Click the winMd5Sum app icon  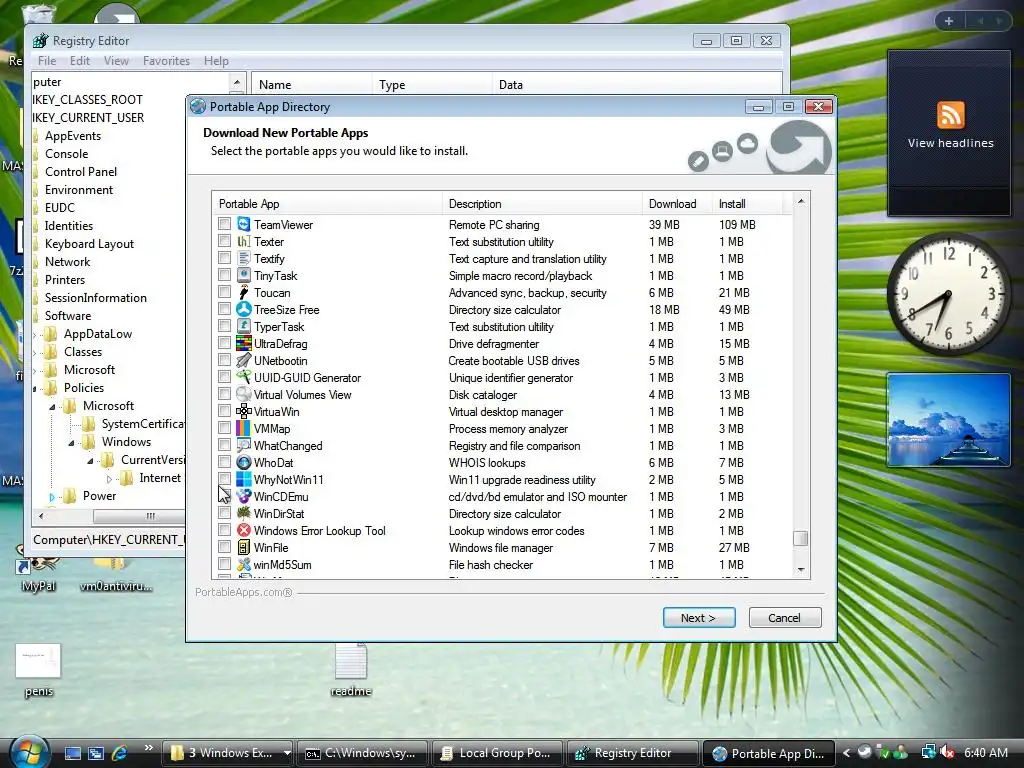244,564
